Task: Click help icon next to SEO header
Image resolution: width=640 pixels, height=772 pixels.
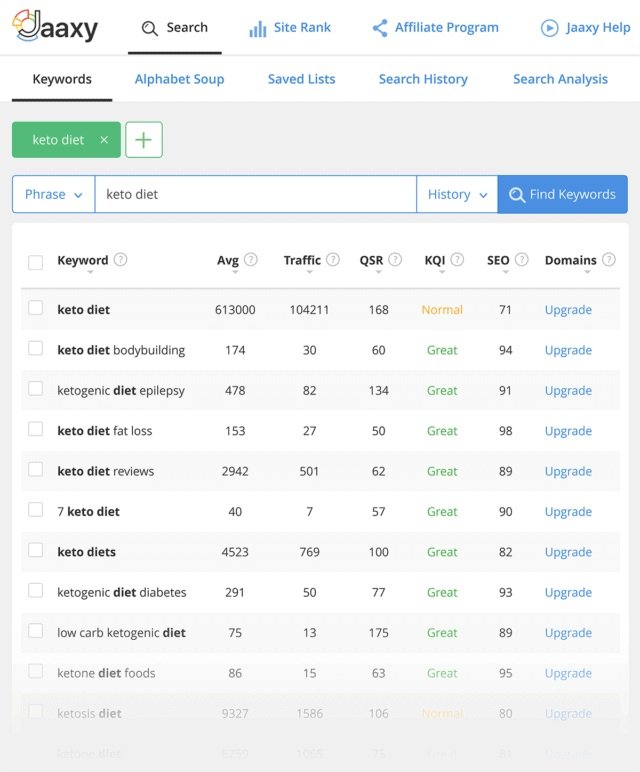Action: tap(522, 260)
